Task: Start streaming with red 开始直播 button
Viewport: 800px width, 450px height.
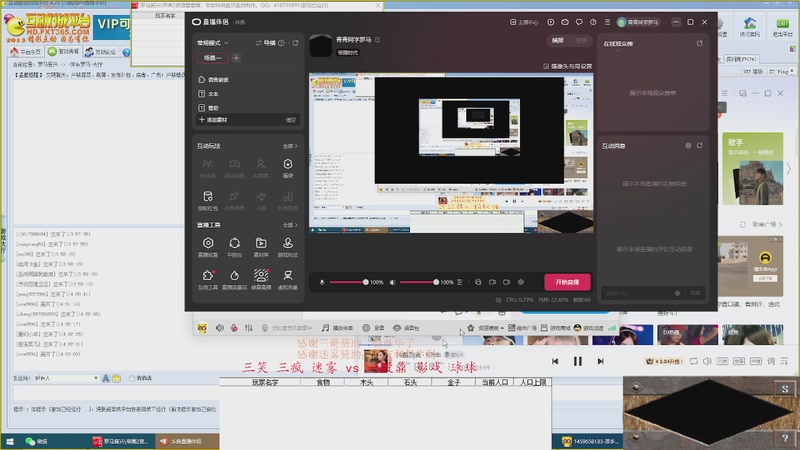Action: [567, 282]
